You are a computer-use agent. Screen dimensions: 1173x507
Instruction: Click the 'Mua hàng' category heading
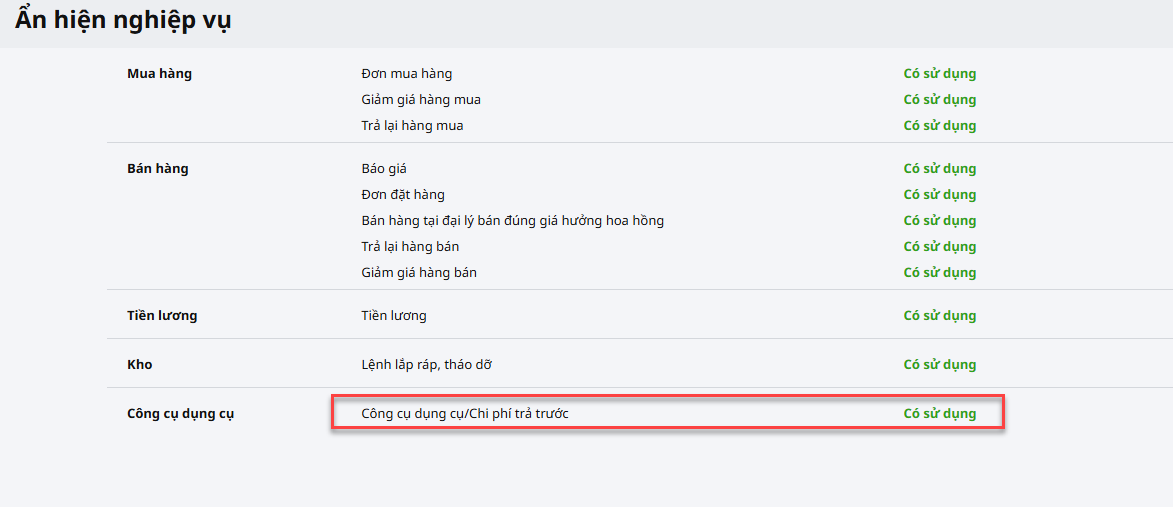159,74
